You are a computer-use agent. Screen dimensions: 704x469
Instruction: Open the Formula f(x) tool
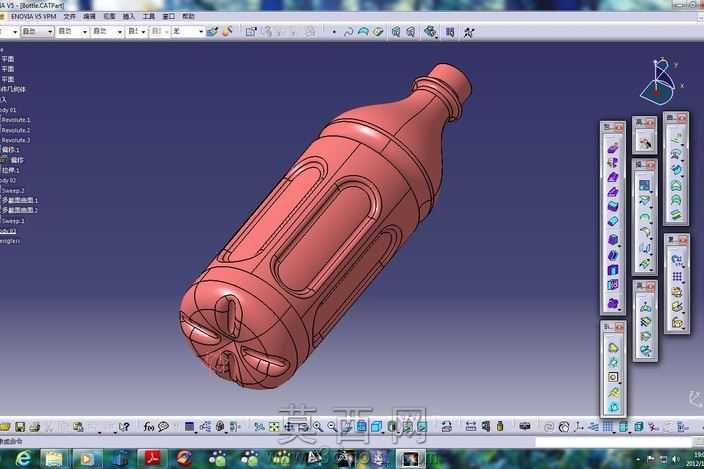(149, 426)
